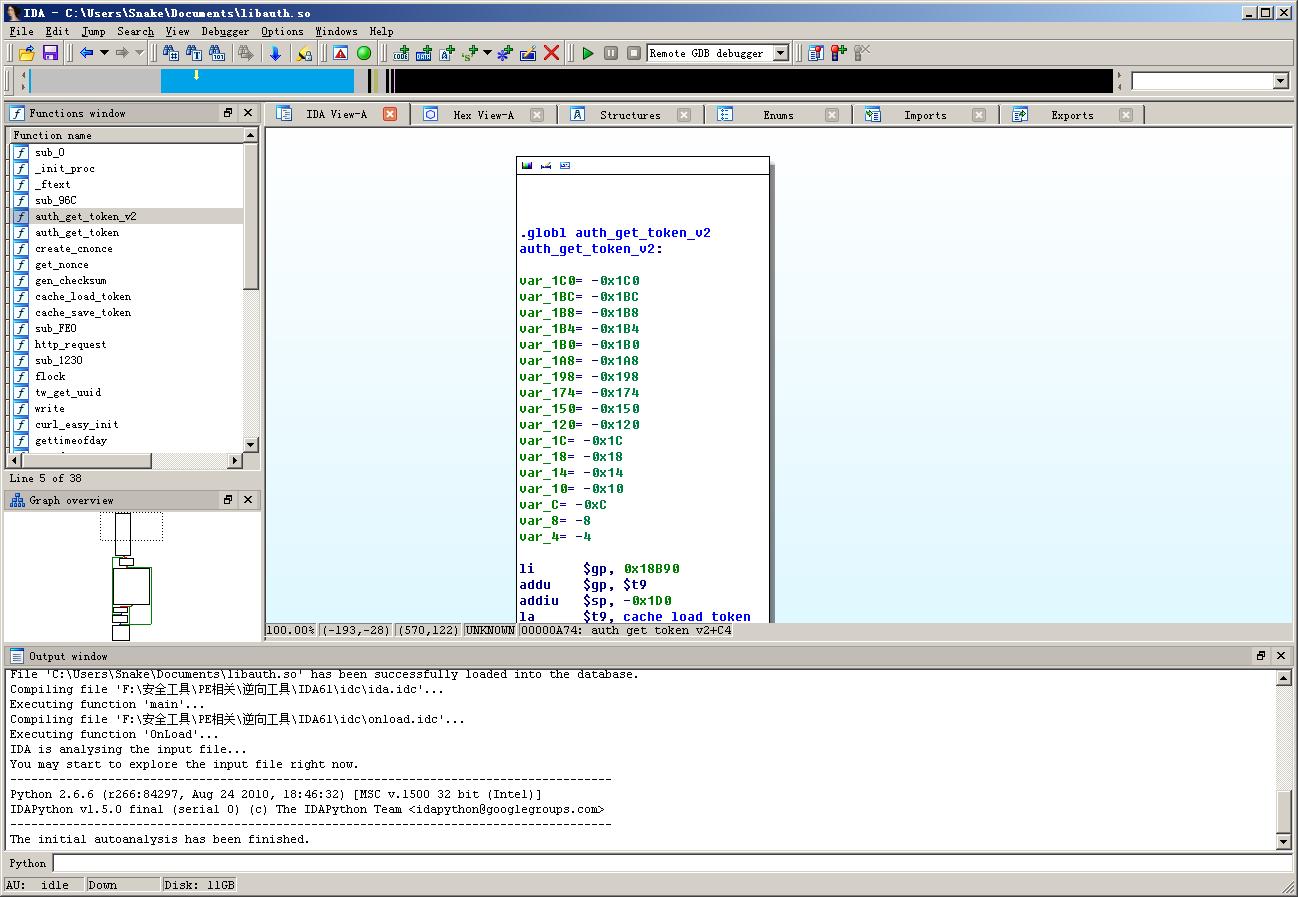Viewport: 1298px width, 897px height.
Task: Switch to the Hex View-A tab
Action: click(x=483, y=115)
